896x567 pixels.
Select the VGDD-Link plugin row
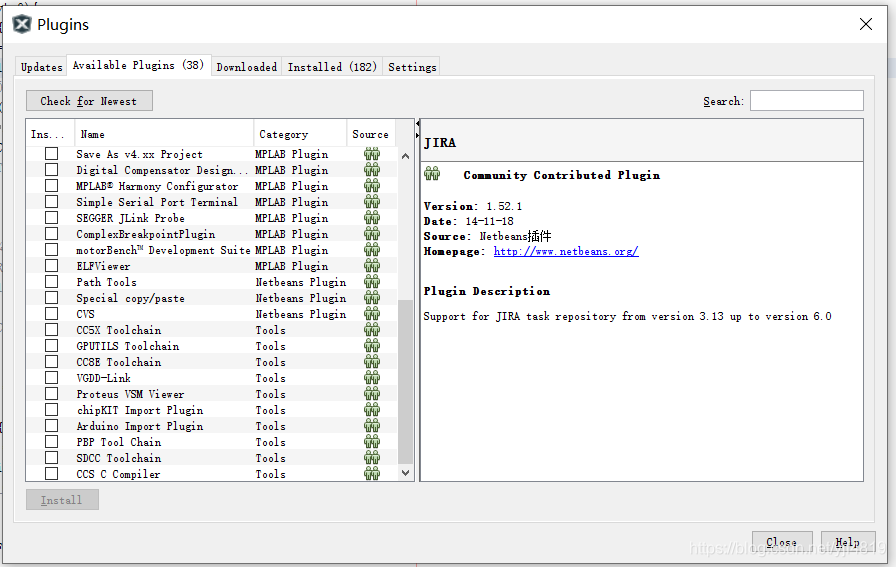[211, 378]
